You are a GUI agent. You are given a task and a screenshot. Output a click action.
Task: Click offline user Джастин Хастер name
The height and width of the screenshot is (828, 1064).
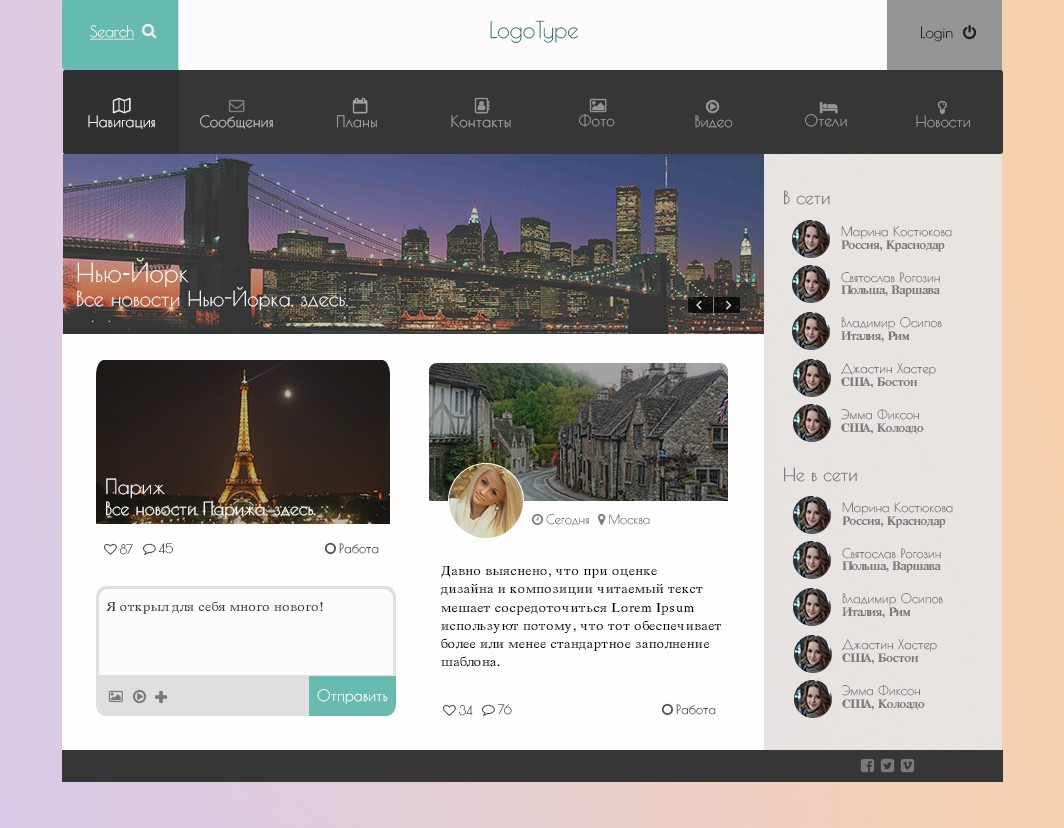coord(890,645)
